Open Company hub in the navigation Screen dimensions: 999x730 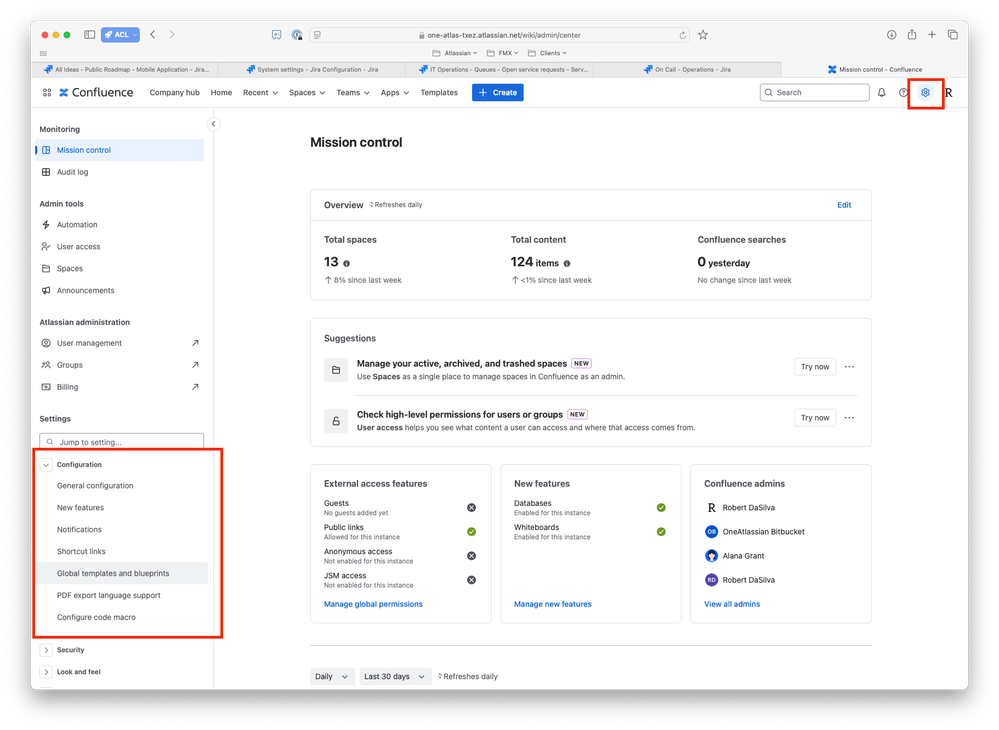click(x=175, y=93)
